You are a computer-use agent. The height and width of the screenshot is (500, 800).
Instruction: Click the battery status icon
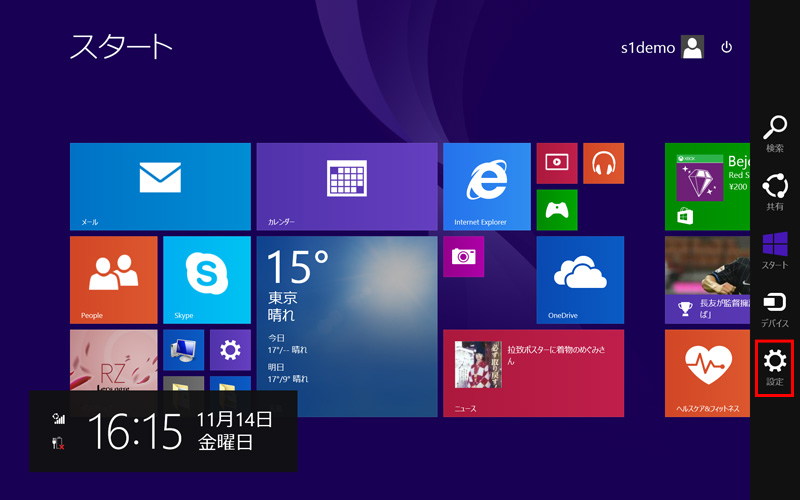click(x=59, y=443)
